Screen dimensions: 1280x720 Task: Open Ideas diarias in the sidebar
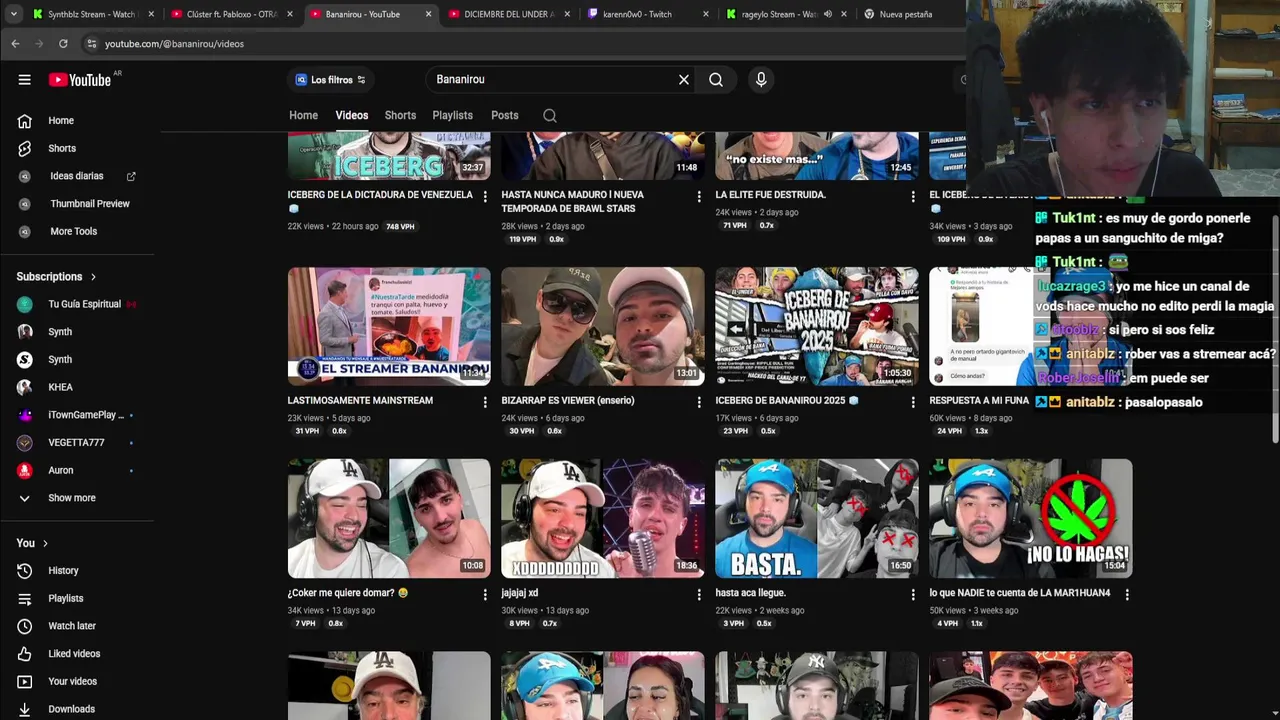[x=77, y=176]
